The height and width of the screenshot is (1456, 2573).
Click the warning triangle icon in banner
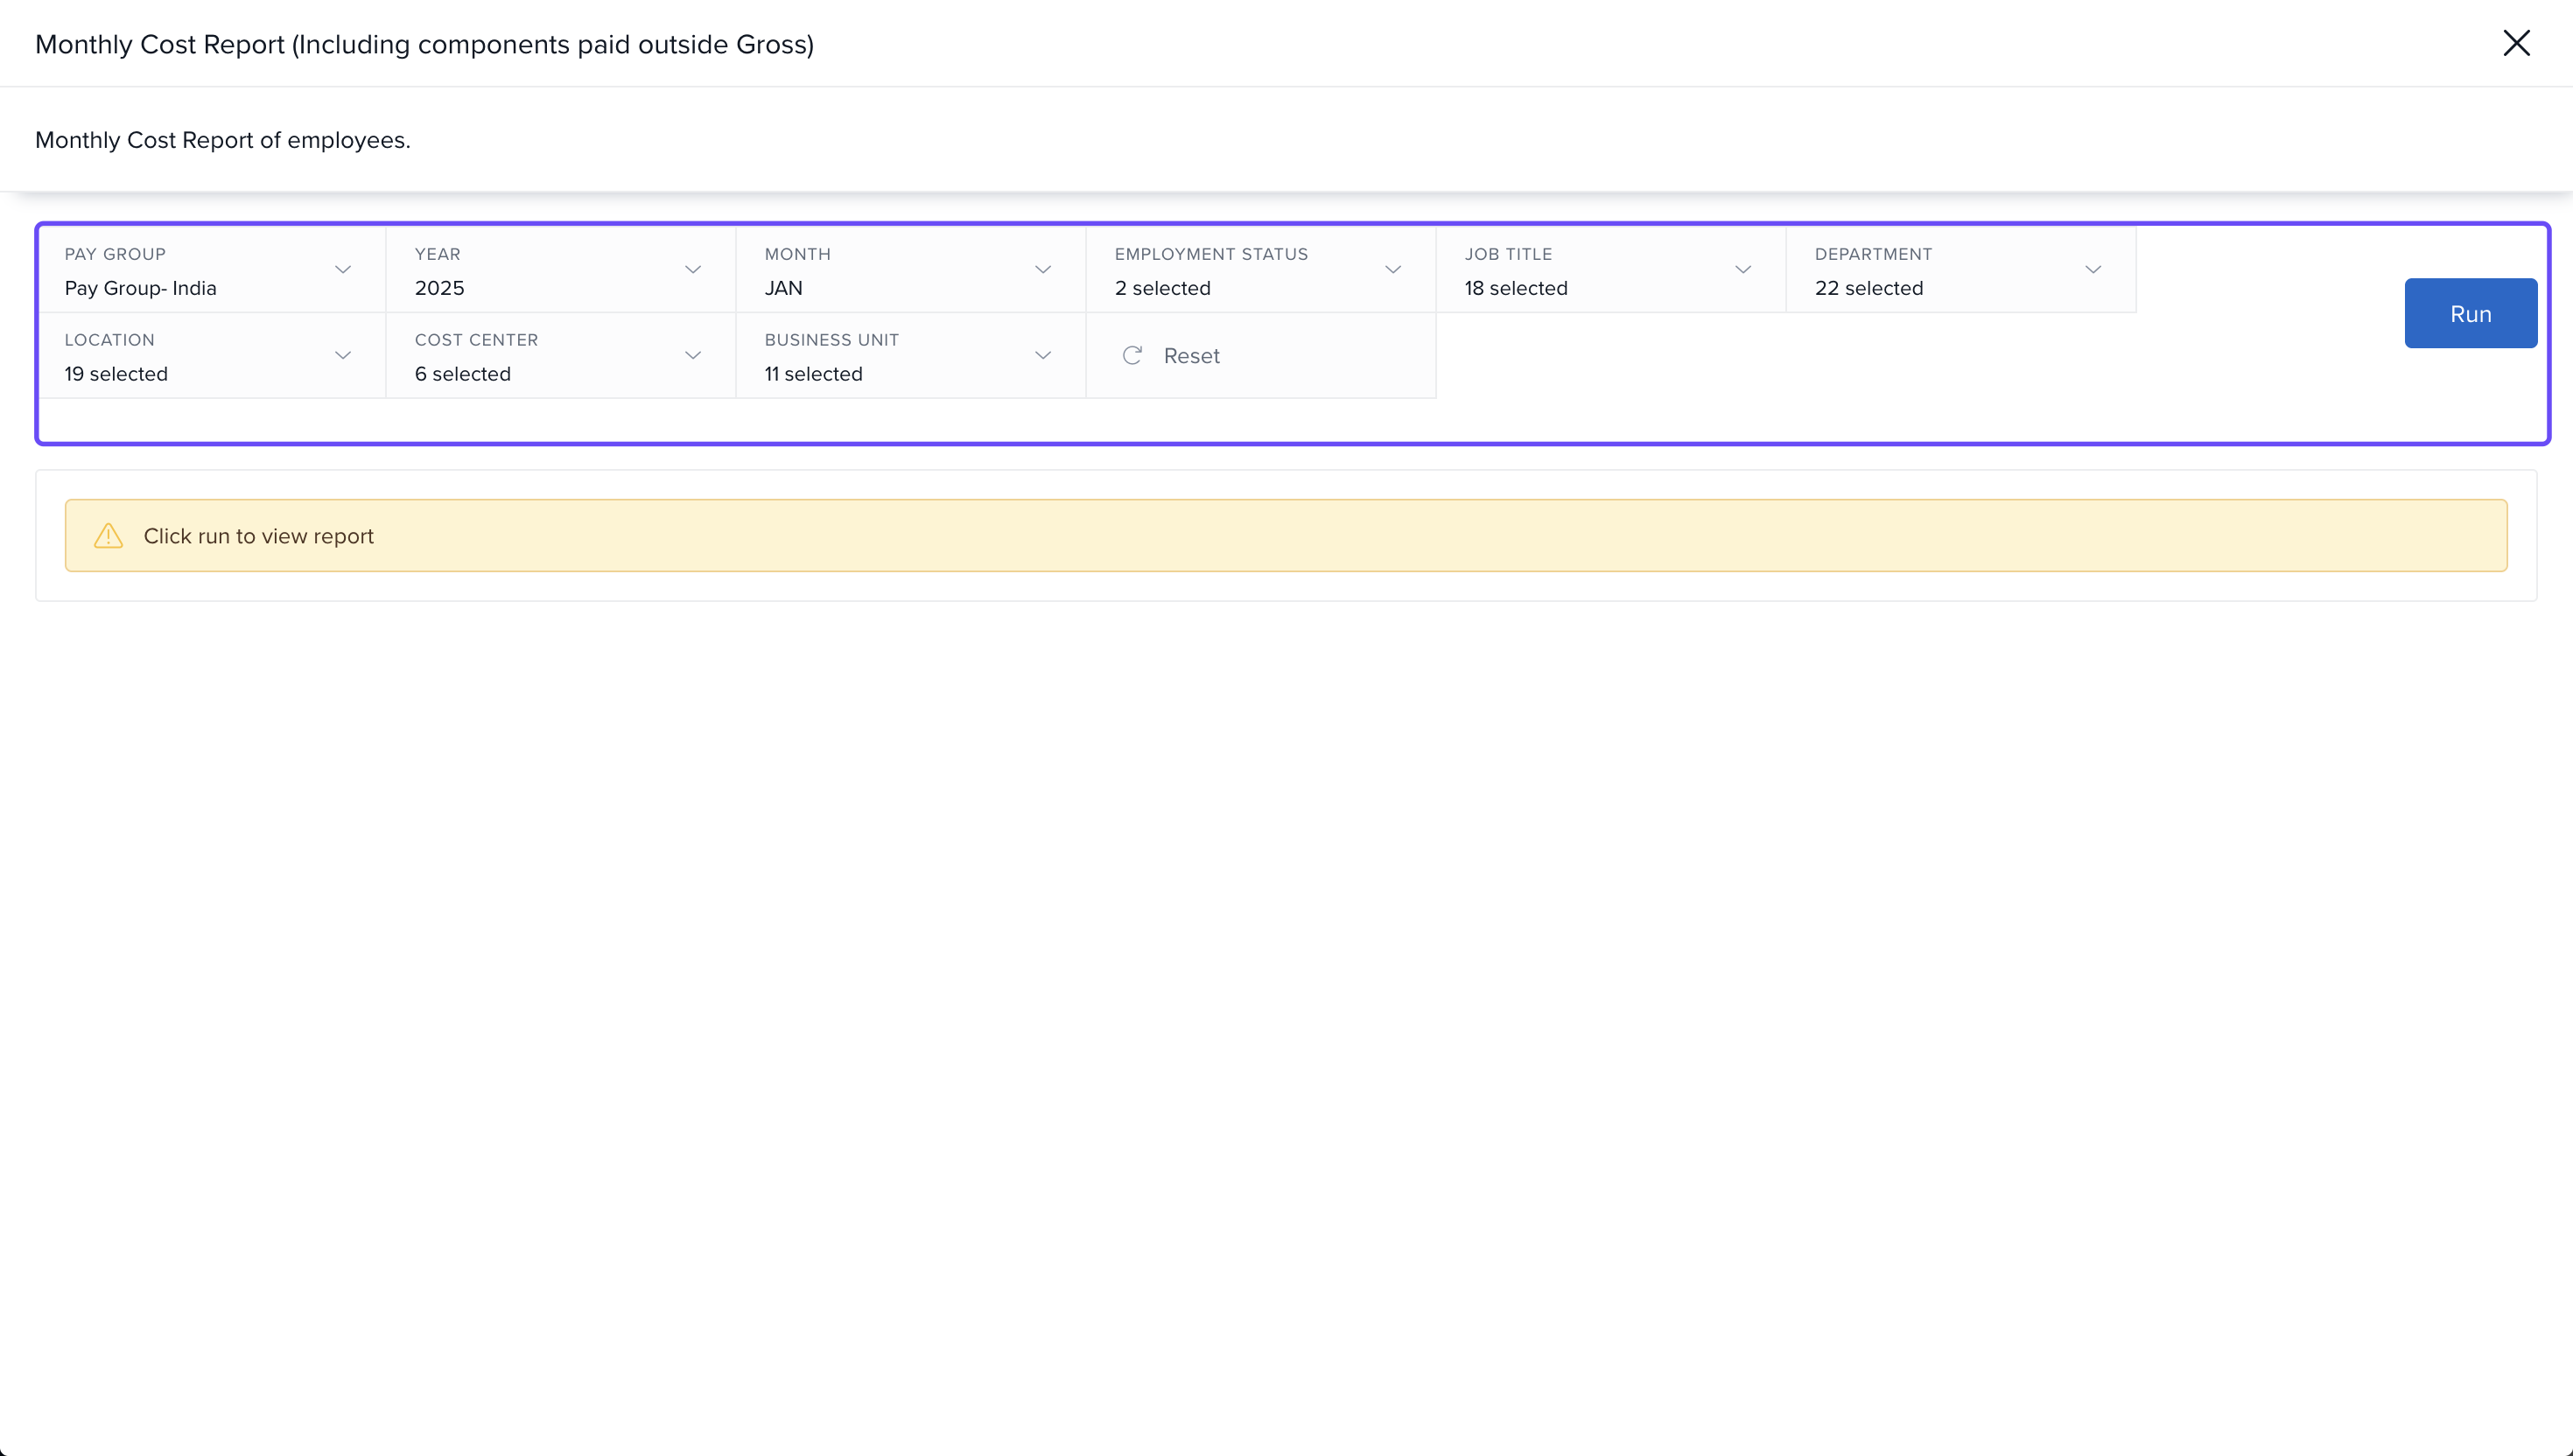click(108, 536)
